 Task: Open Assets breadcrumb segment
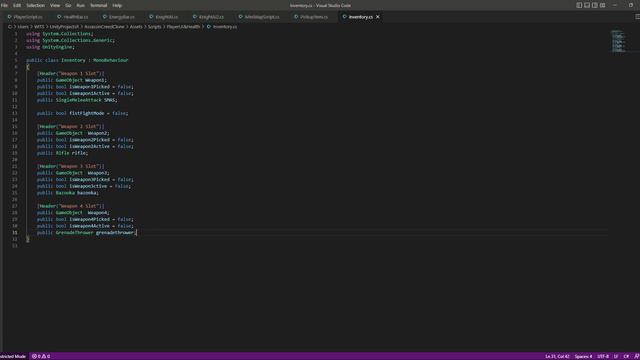(136, 27)
